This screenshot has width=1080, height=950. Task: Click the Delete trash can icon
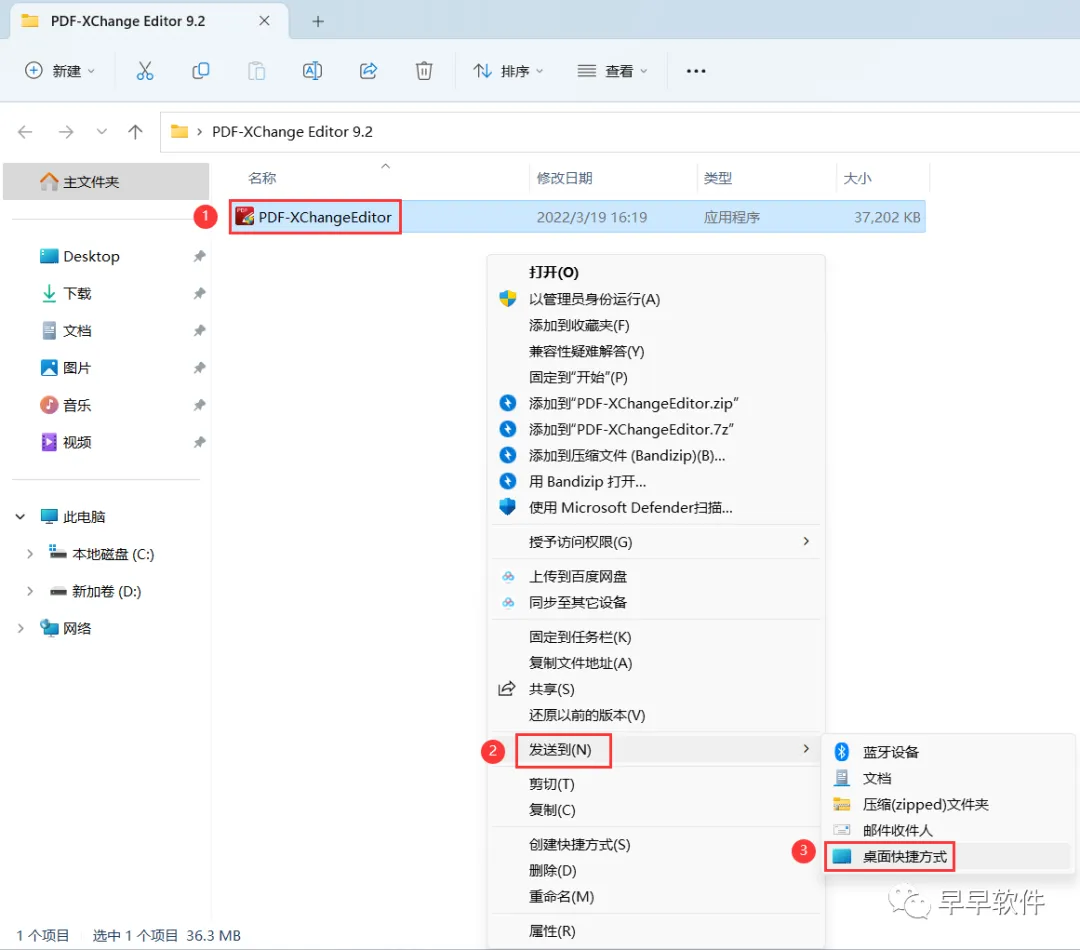424,71
